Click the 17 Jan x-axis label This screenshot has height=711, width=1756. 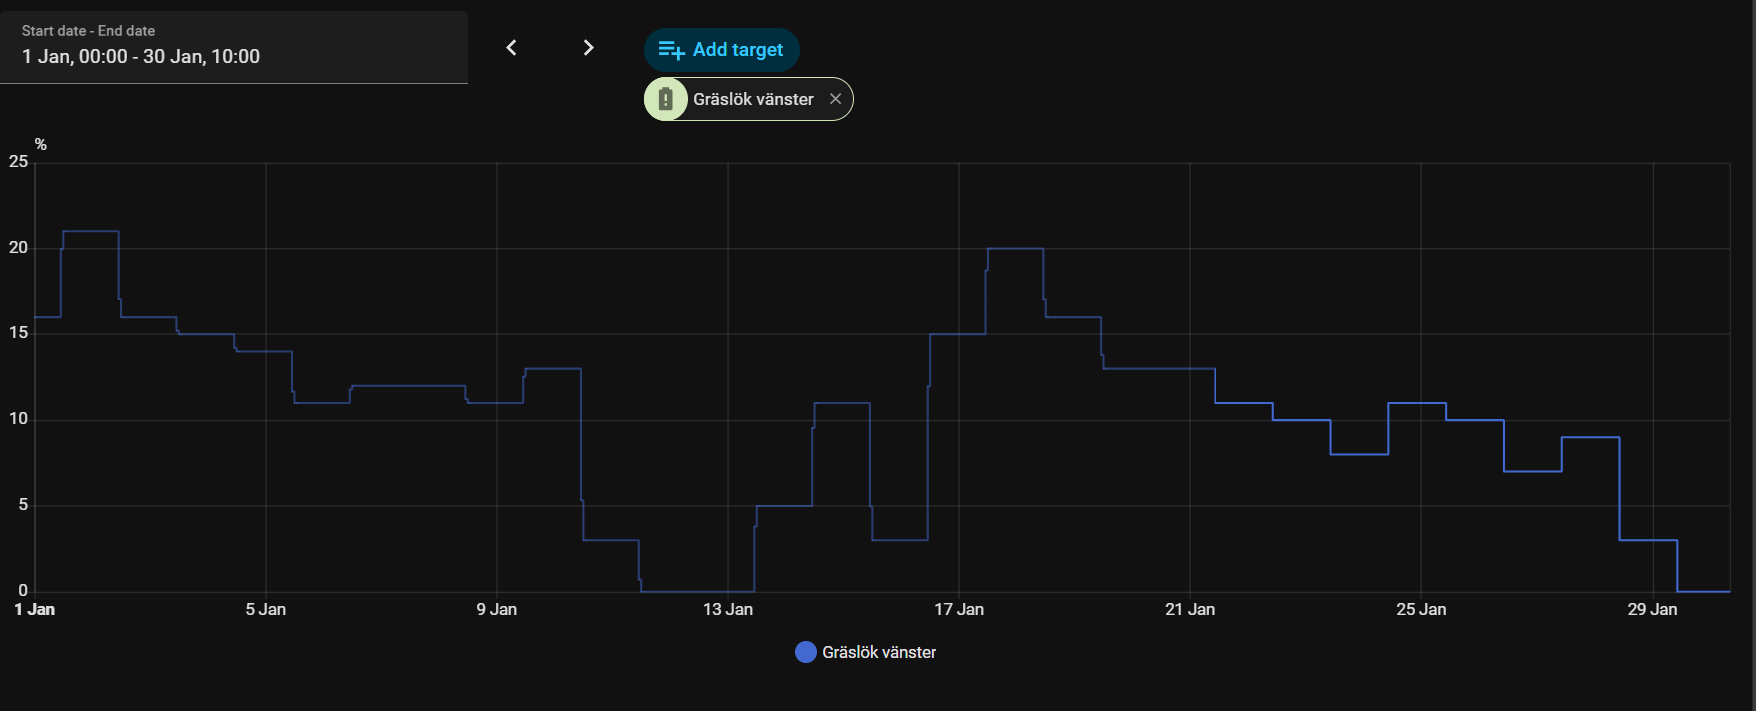959,609
